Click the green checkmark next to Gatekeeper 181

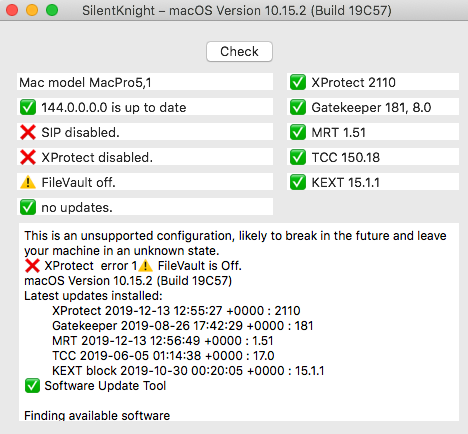click(x=298, y=107)
